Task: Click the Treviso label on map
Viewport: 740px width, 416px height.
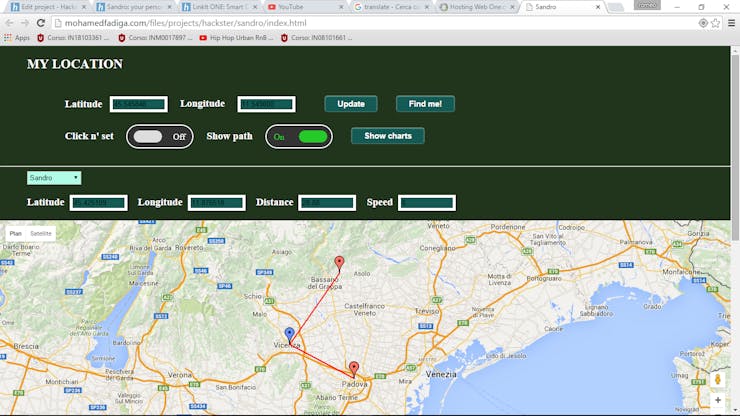Action: (427, 311)
